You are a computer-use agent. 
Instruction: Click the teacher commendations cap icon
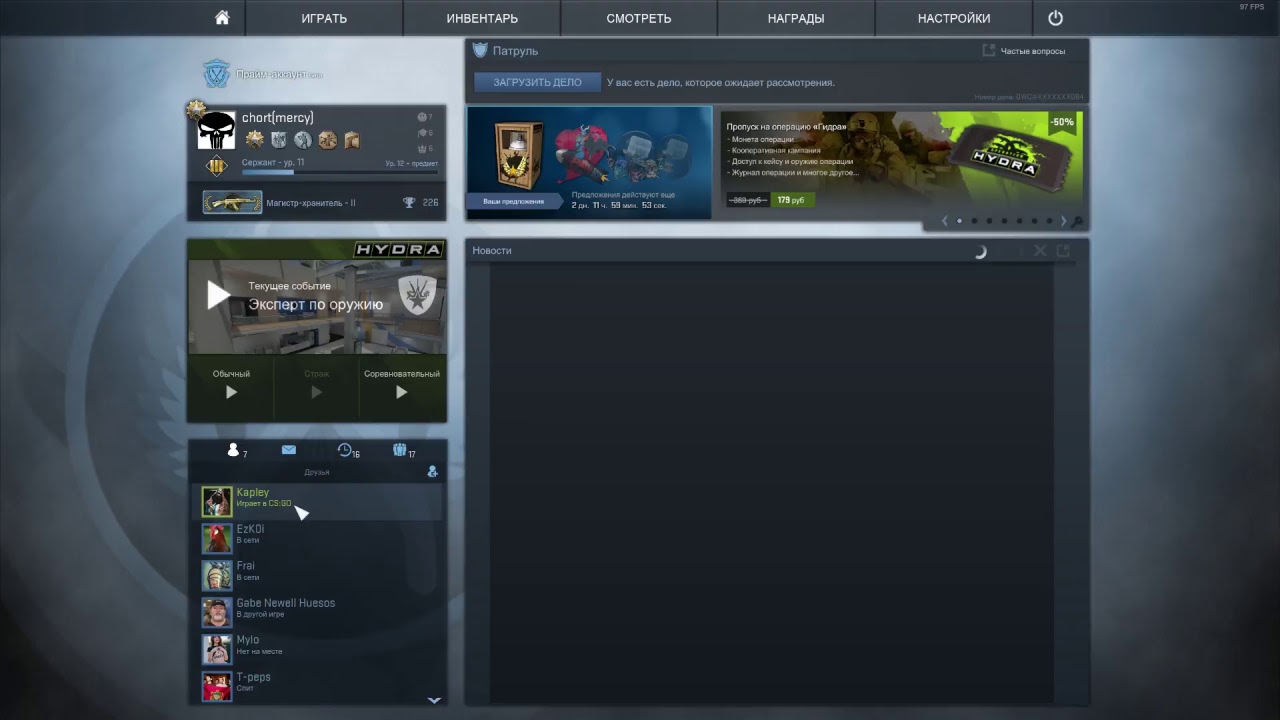[421, 133]
